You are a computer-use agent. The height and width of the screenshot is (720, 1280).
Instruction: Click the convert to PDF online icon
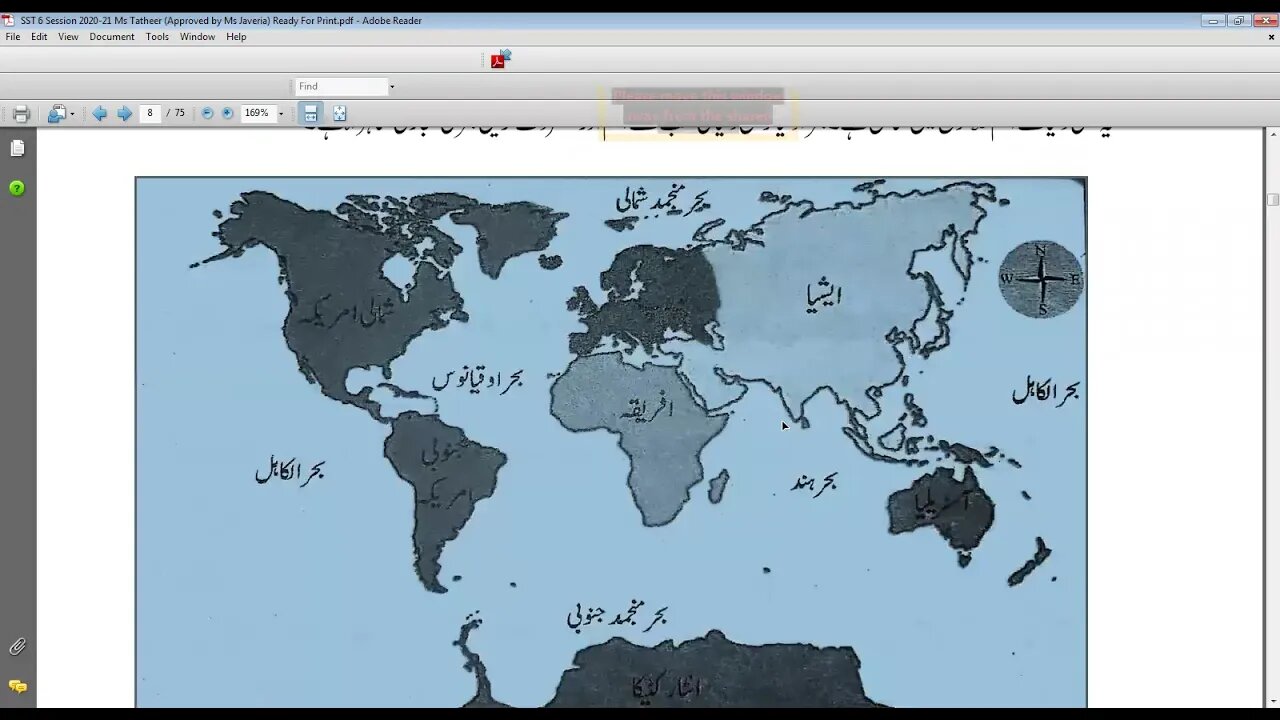click(x=500, y=59)
